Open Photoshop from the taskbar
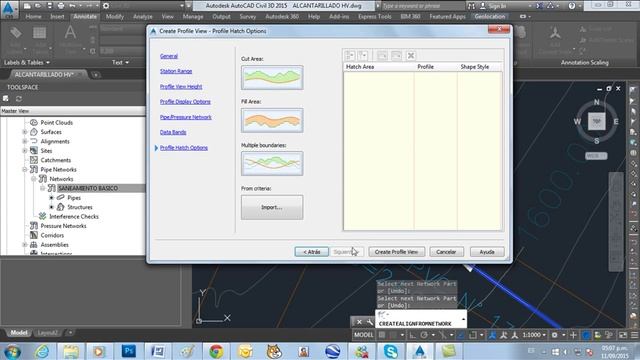This screenshot has height=360, width=640. [x=129, y=351]
